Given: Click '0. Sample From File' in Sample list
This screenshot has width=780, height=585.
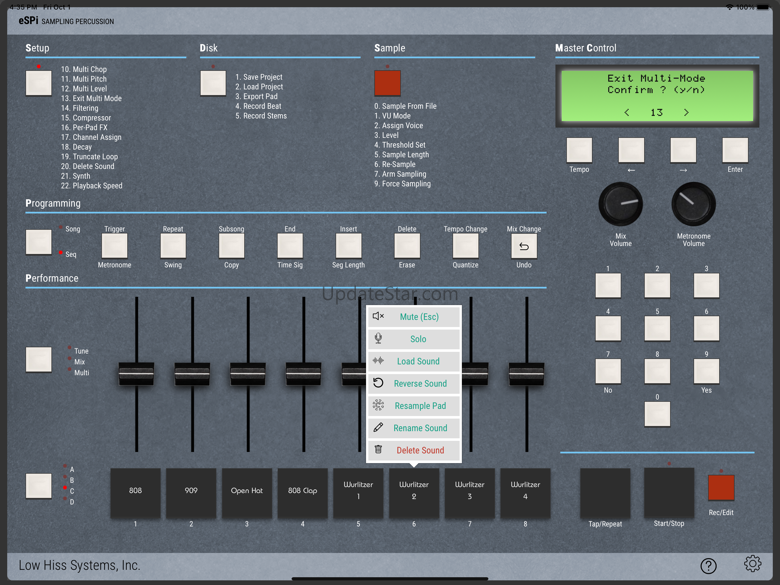Looking at the screenshot, I should 405,106.
